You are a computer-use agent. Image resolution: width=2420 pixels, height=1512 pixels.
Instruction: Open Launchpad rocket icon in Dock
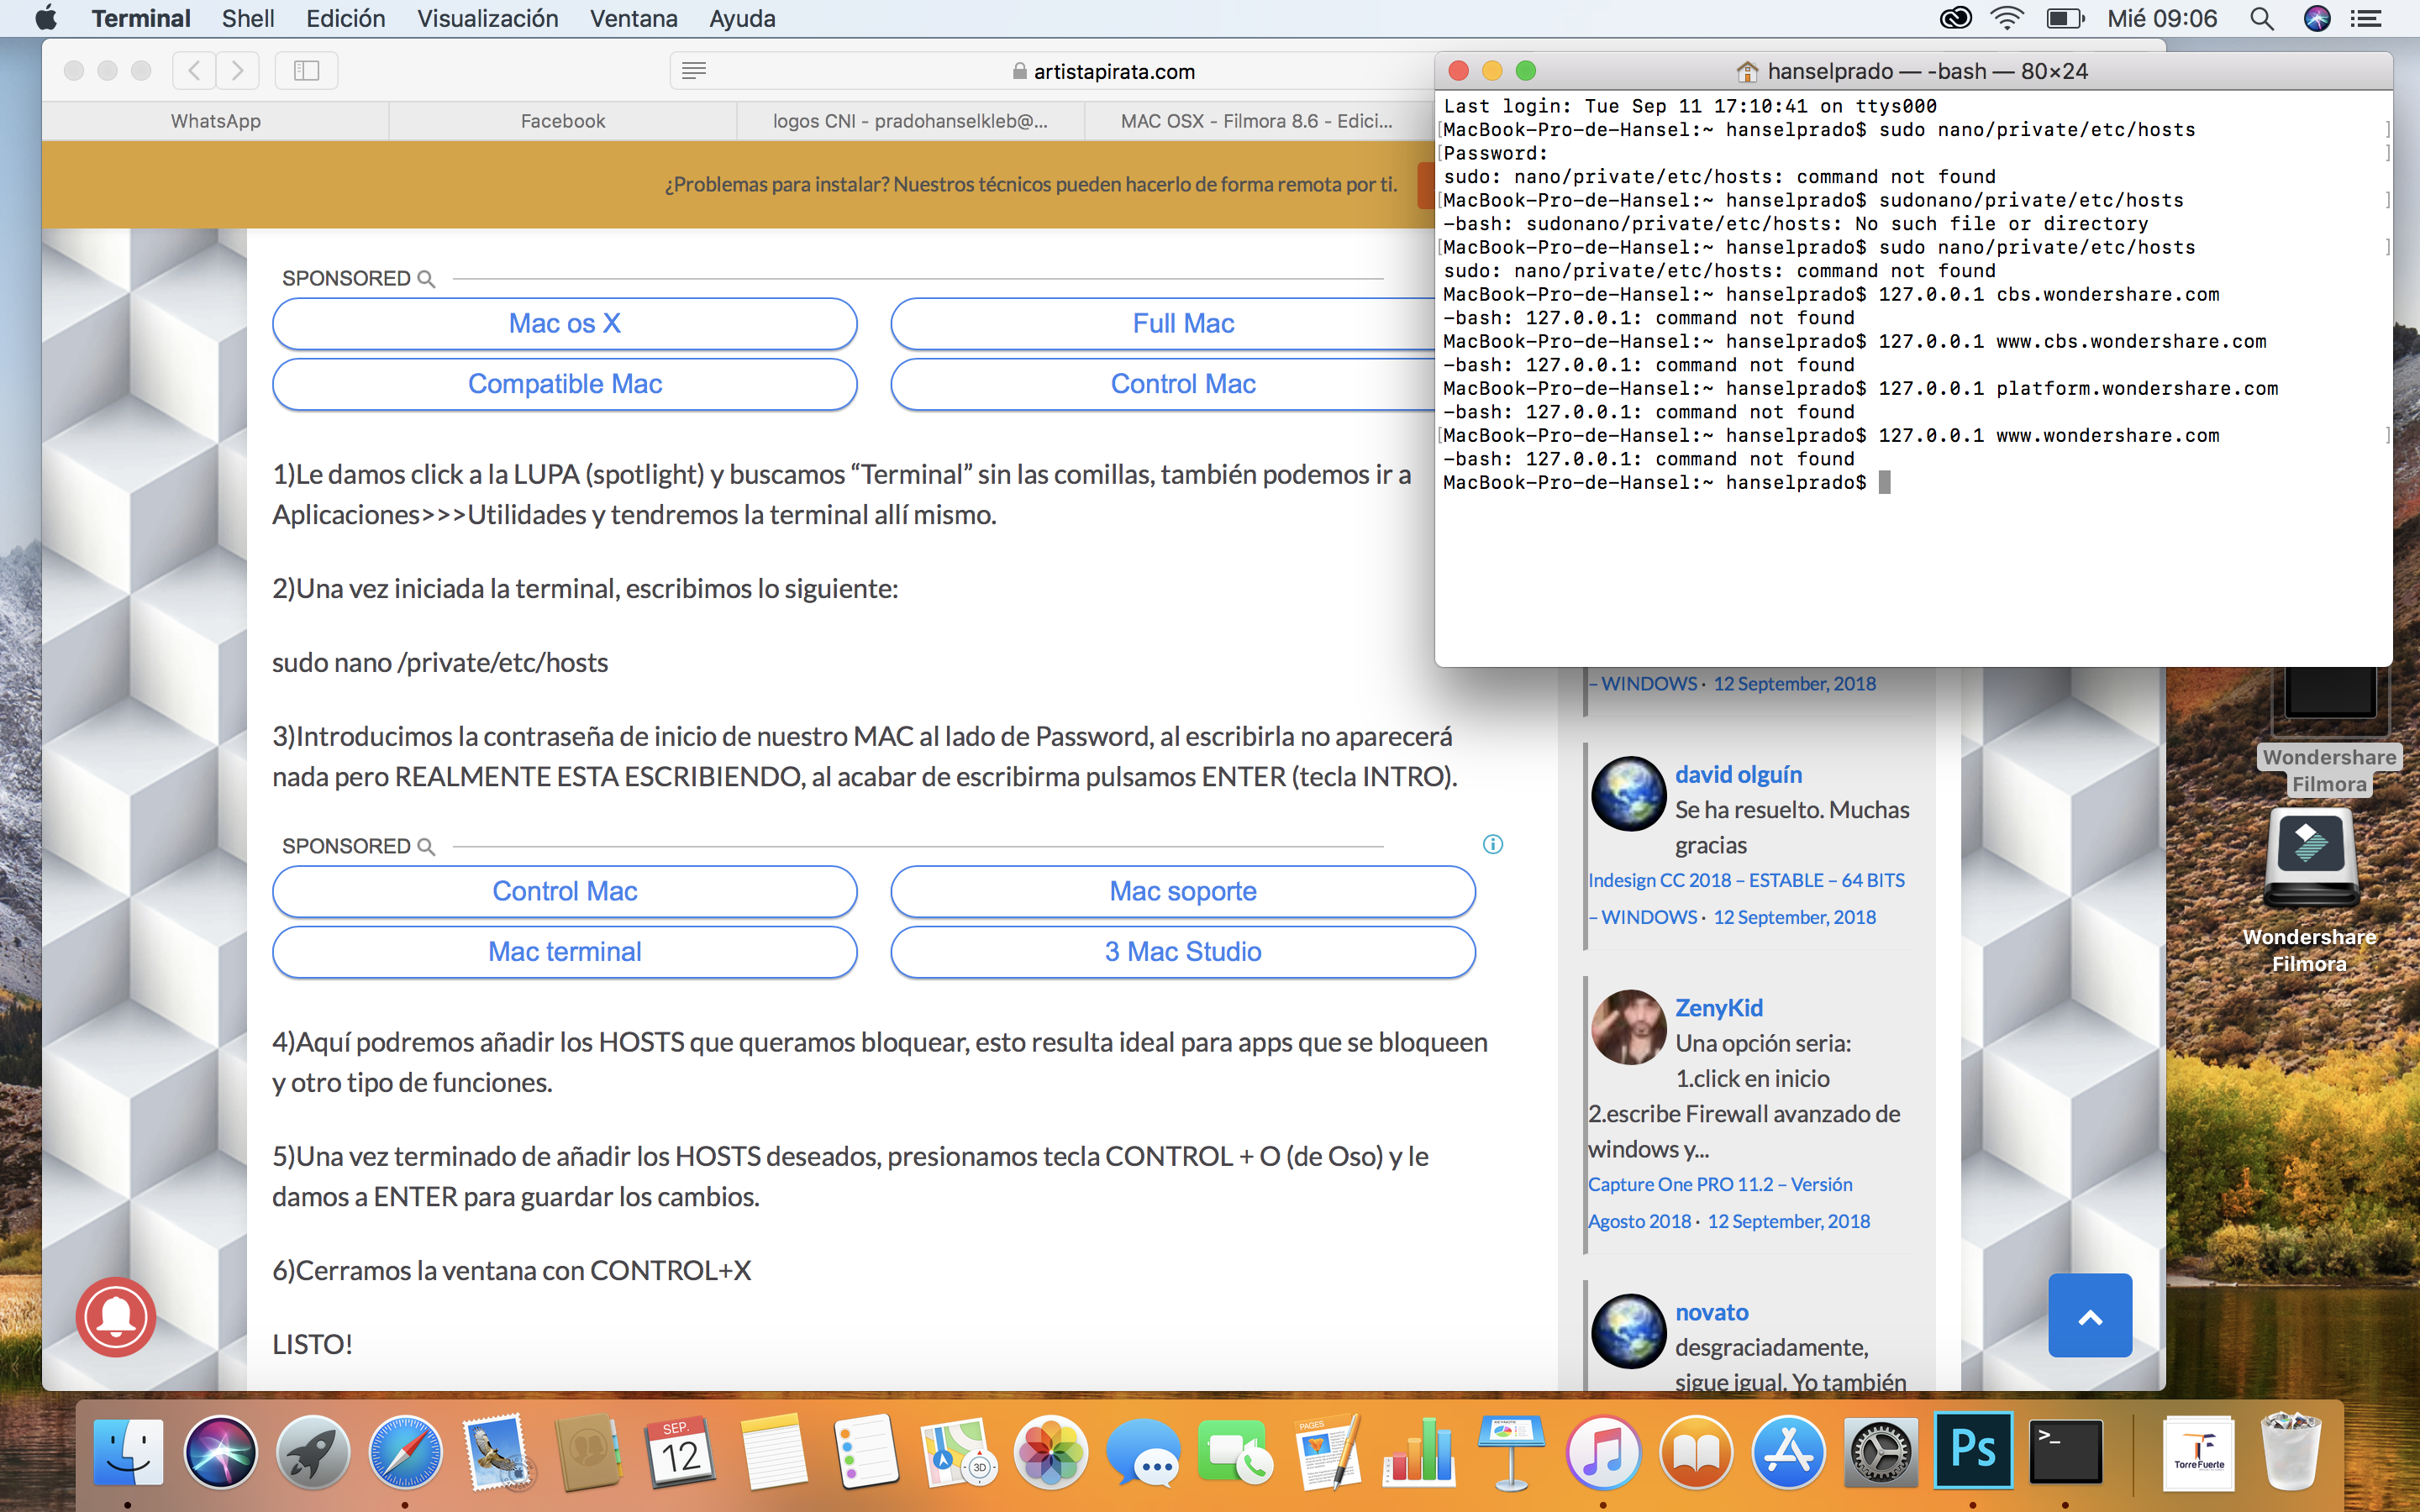point(313,1452)
